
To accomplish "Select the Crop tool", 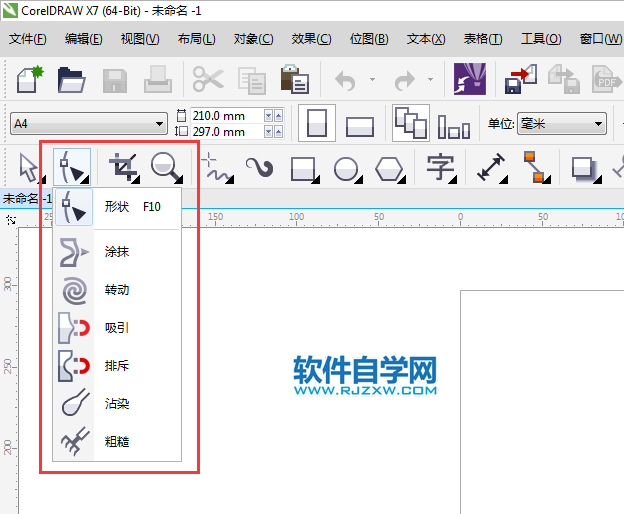I will coord(124,167).
